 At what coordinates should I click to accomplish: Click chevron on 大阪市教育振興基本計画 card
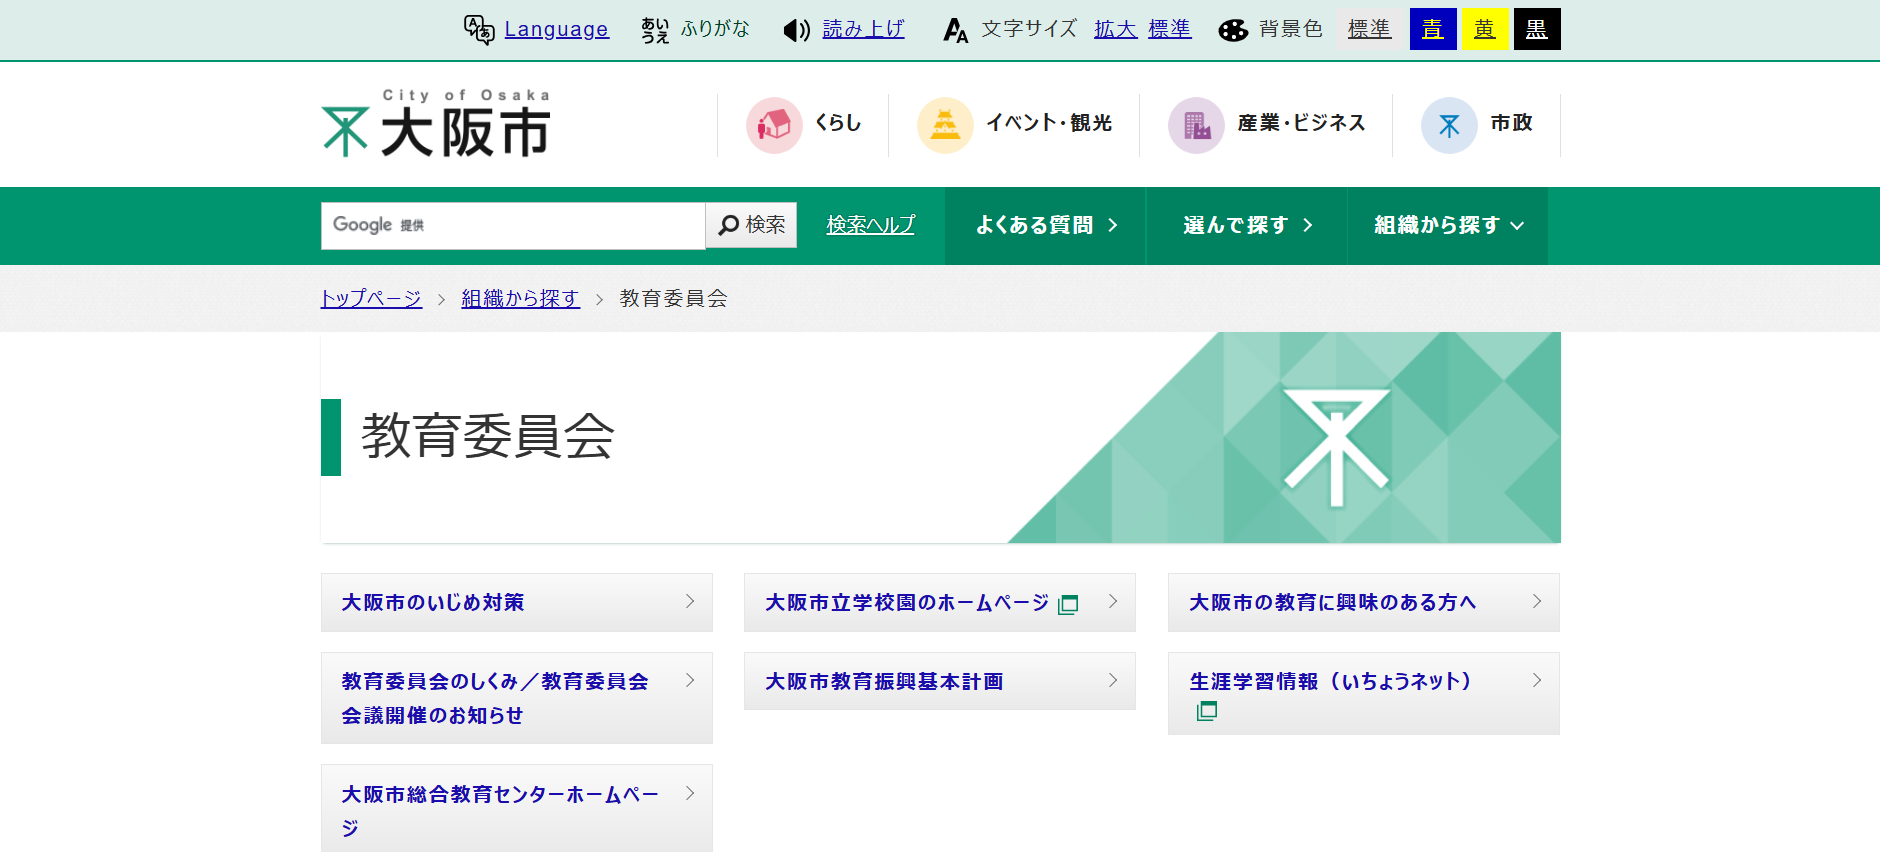[x=1113, y=680]
